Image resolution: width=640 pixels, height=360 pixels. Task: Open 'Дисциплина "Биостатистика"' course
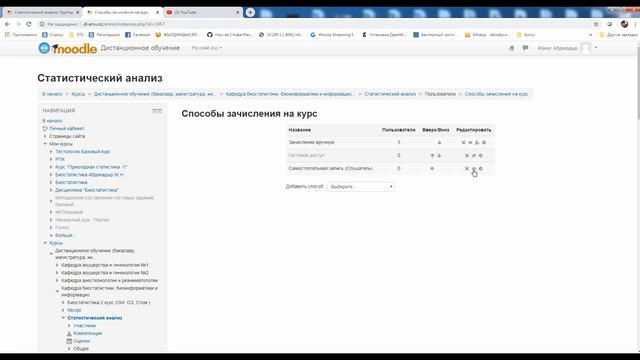(87, 190)
